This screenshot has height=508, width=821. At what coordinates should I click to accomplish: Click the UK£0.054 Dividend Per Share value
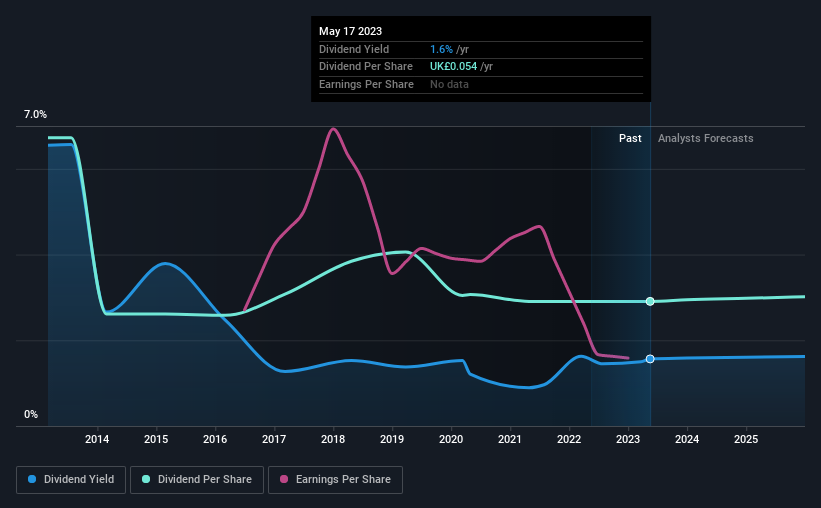tap(453, 67)
